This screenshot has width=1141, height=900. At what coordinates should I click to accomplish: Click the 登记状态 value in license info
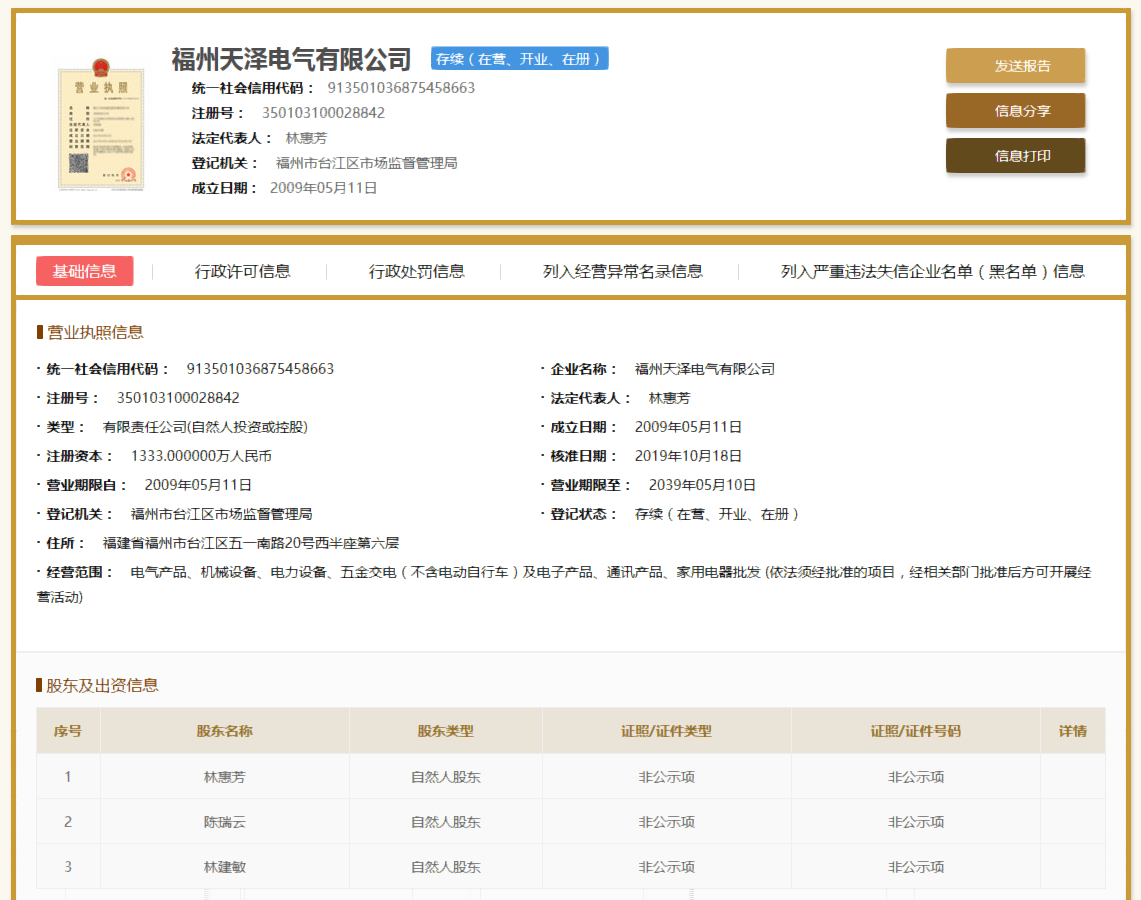click(717, 514)
